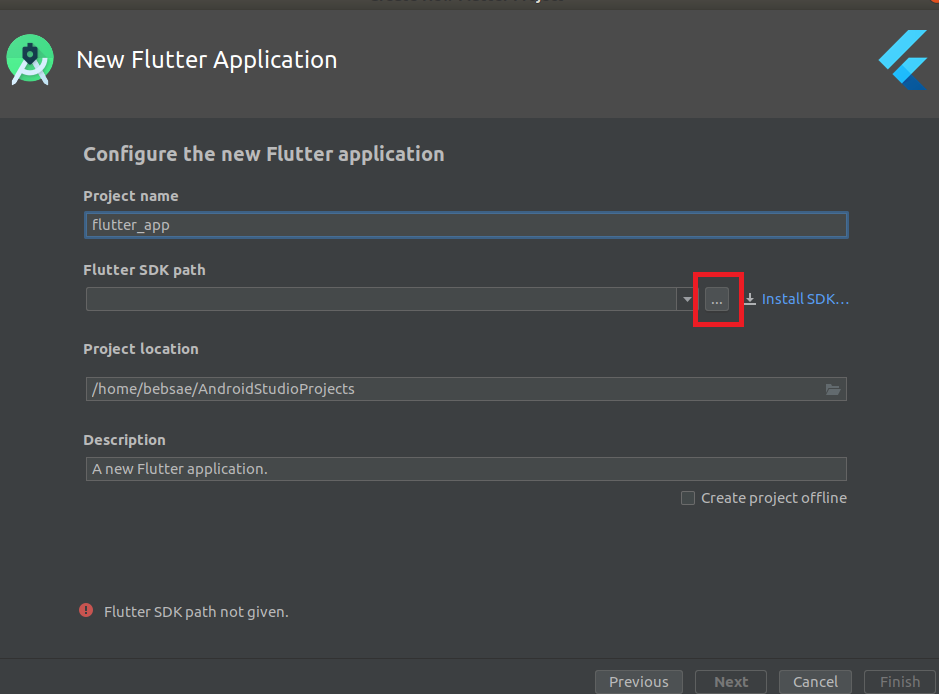Image resolution: width=939 pixels, height=694 pixels.
Task: Click the Flutter logo icon
Action: pos(903,60)
